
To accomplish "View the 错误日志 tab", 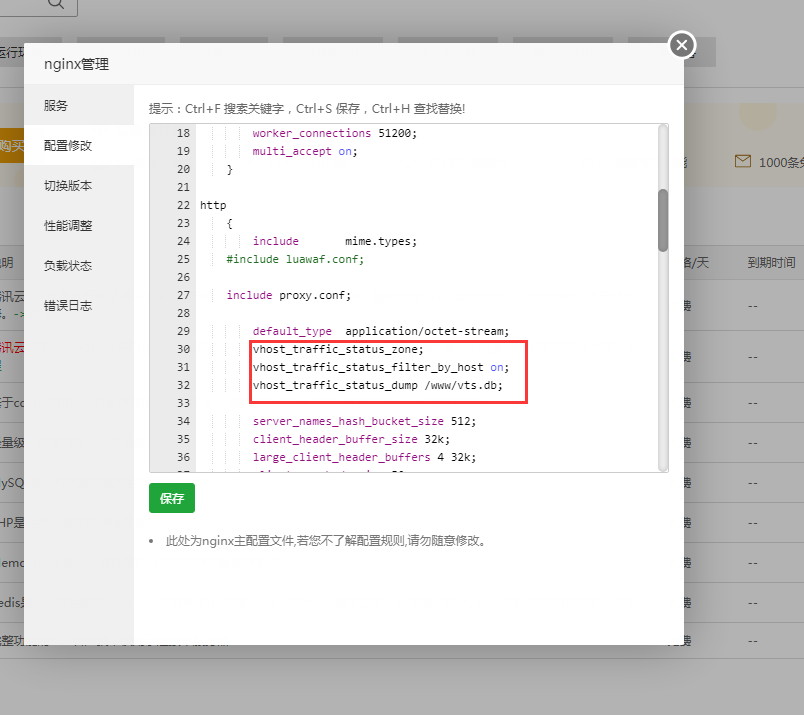I will [x=68, y=305].
